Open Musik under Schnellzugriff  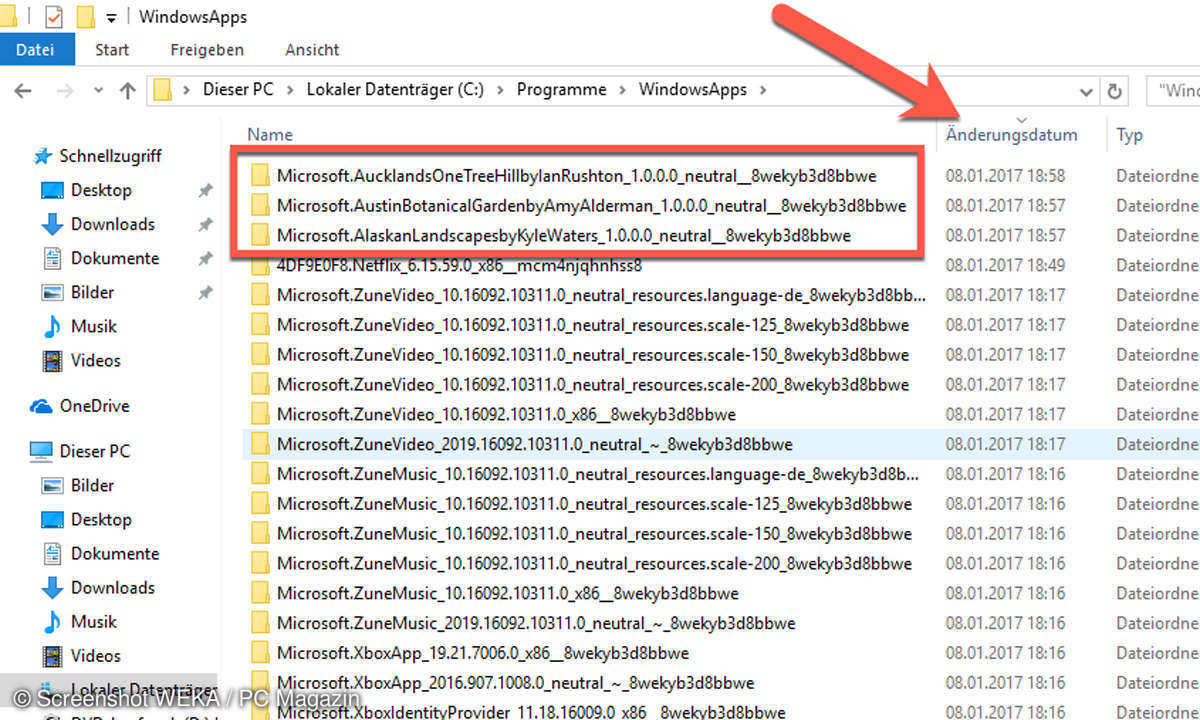(x=94, y=326)
